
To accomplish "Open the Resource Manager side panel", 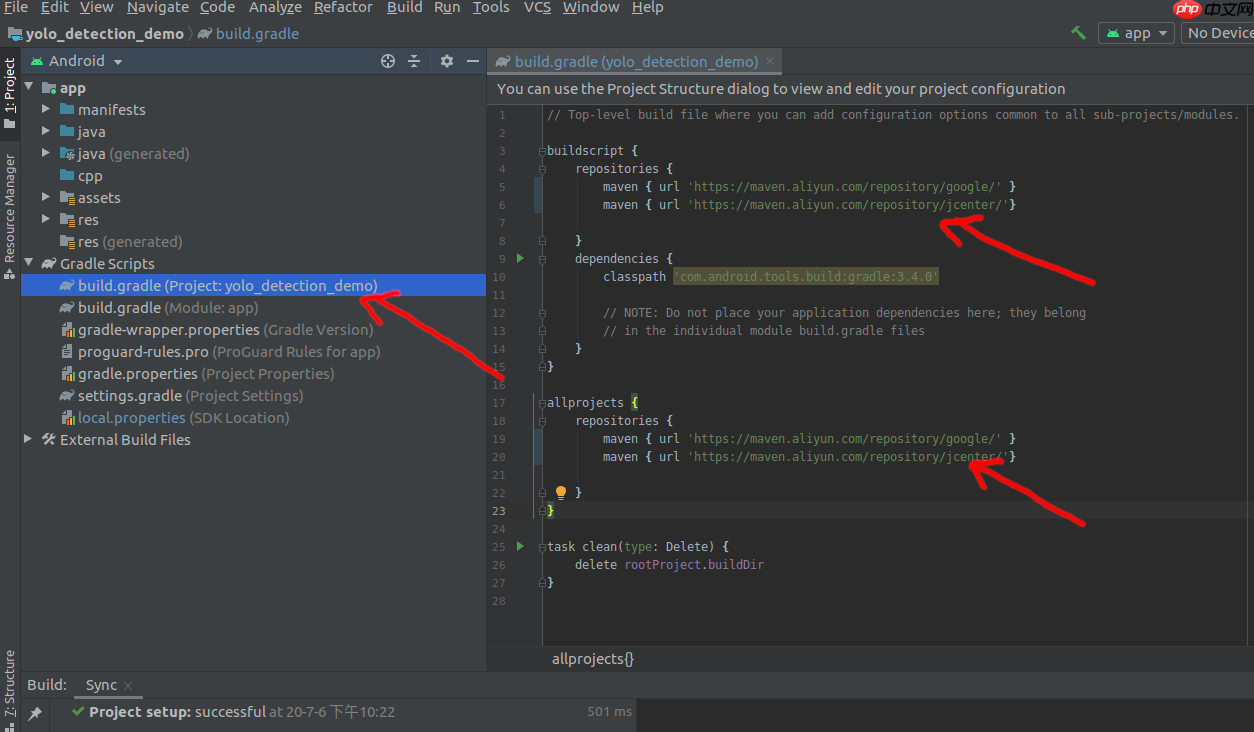I will [x=10, y=207].
